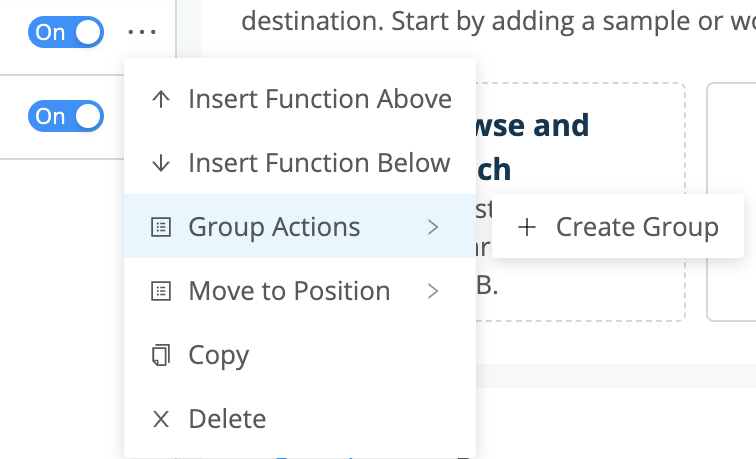This screenshot has width=756, height=459.
Task: Expand the Group Actions submenu chevron
Action: click(x=433, y=227)
